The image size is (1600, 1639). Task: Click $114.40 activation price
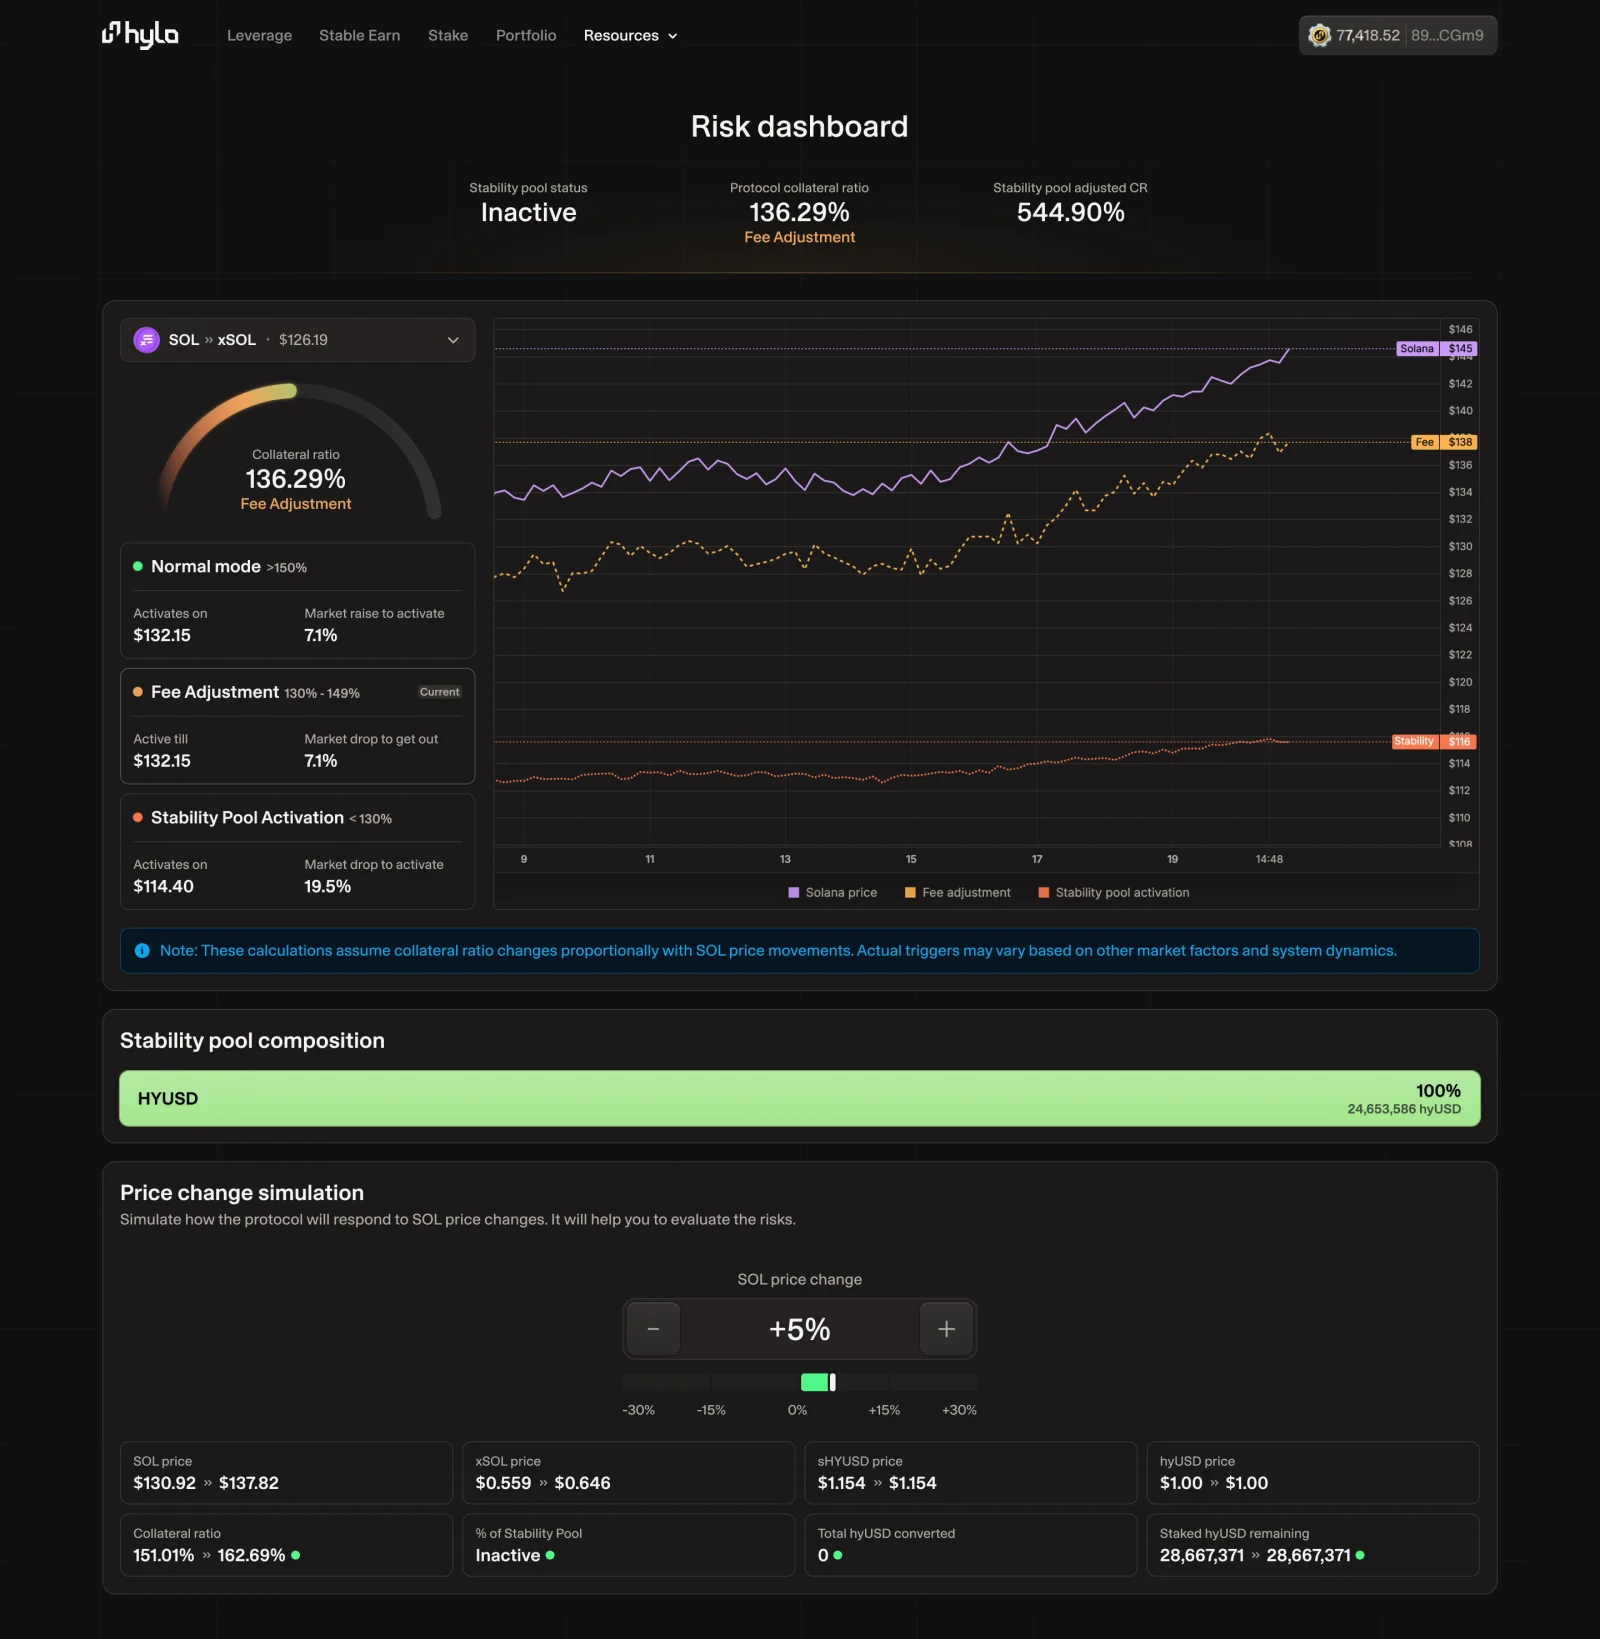[x=163, y=886]
